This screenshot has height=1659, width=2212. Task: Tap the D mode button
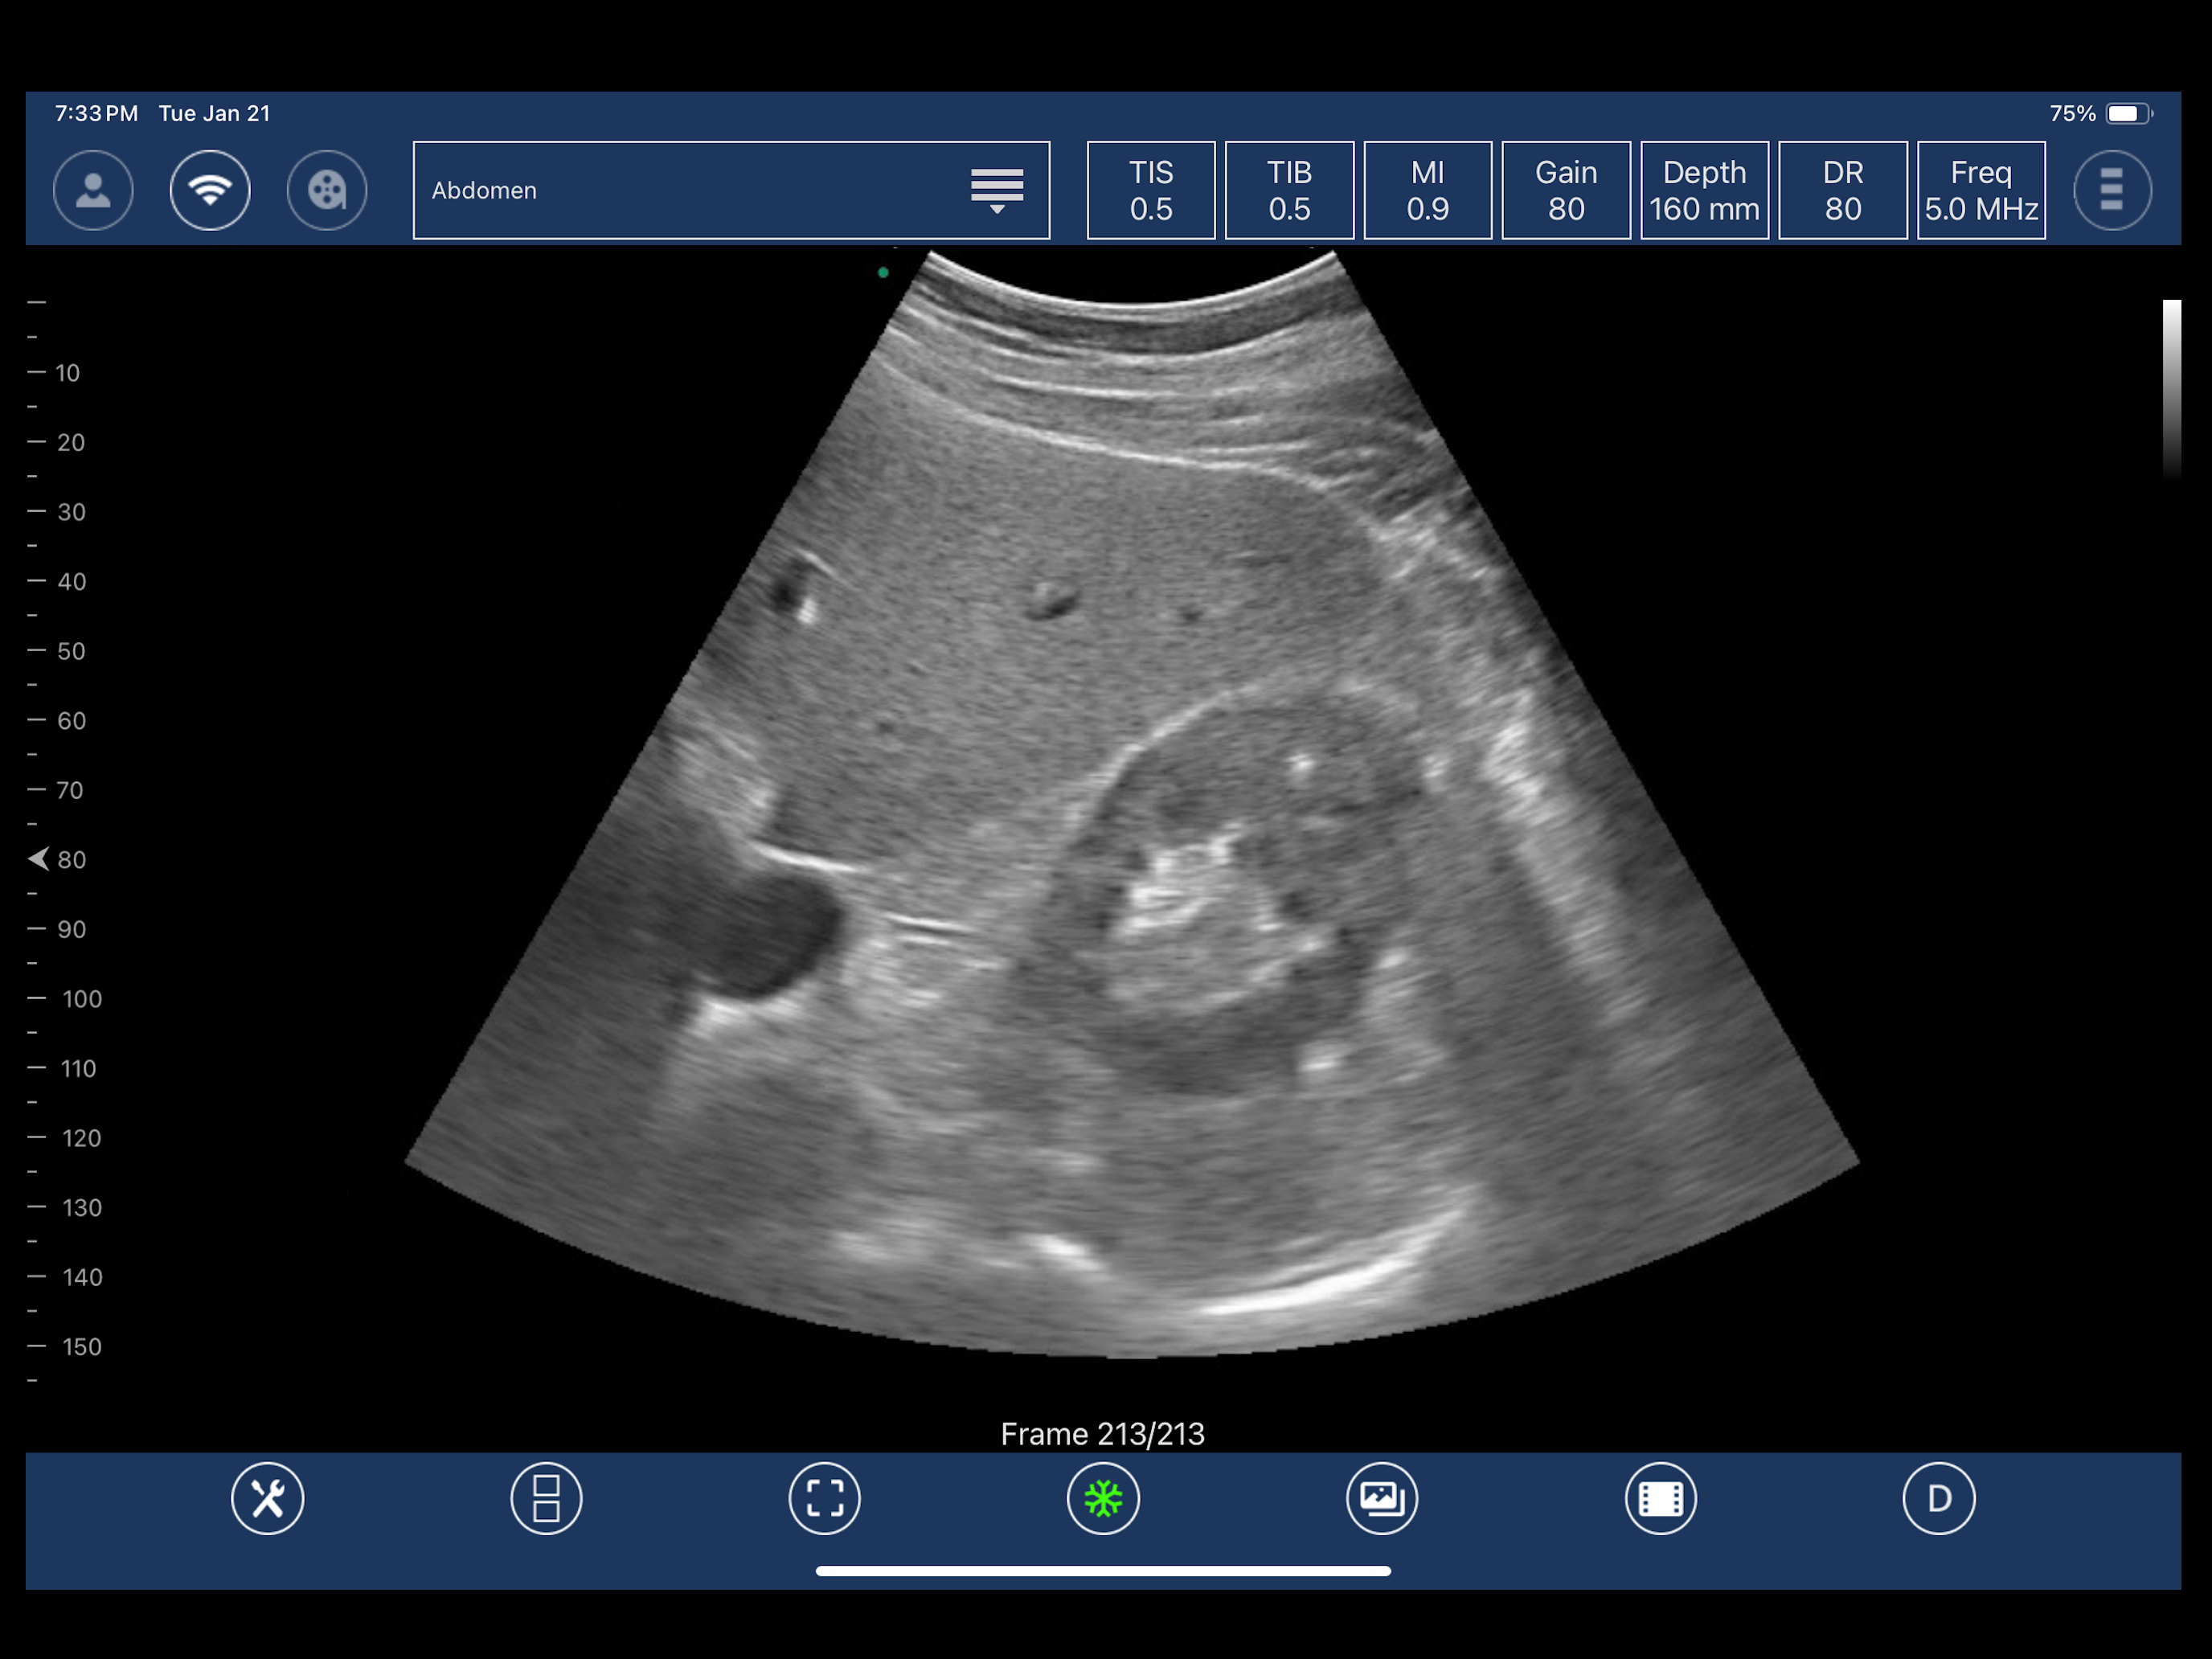tap(1938, 1498)
